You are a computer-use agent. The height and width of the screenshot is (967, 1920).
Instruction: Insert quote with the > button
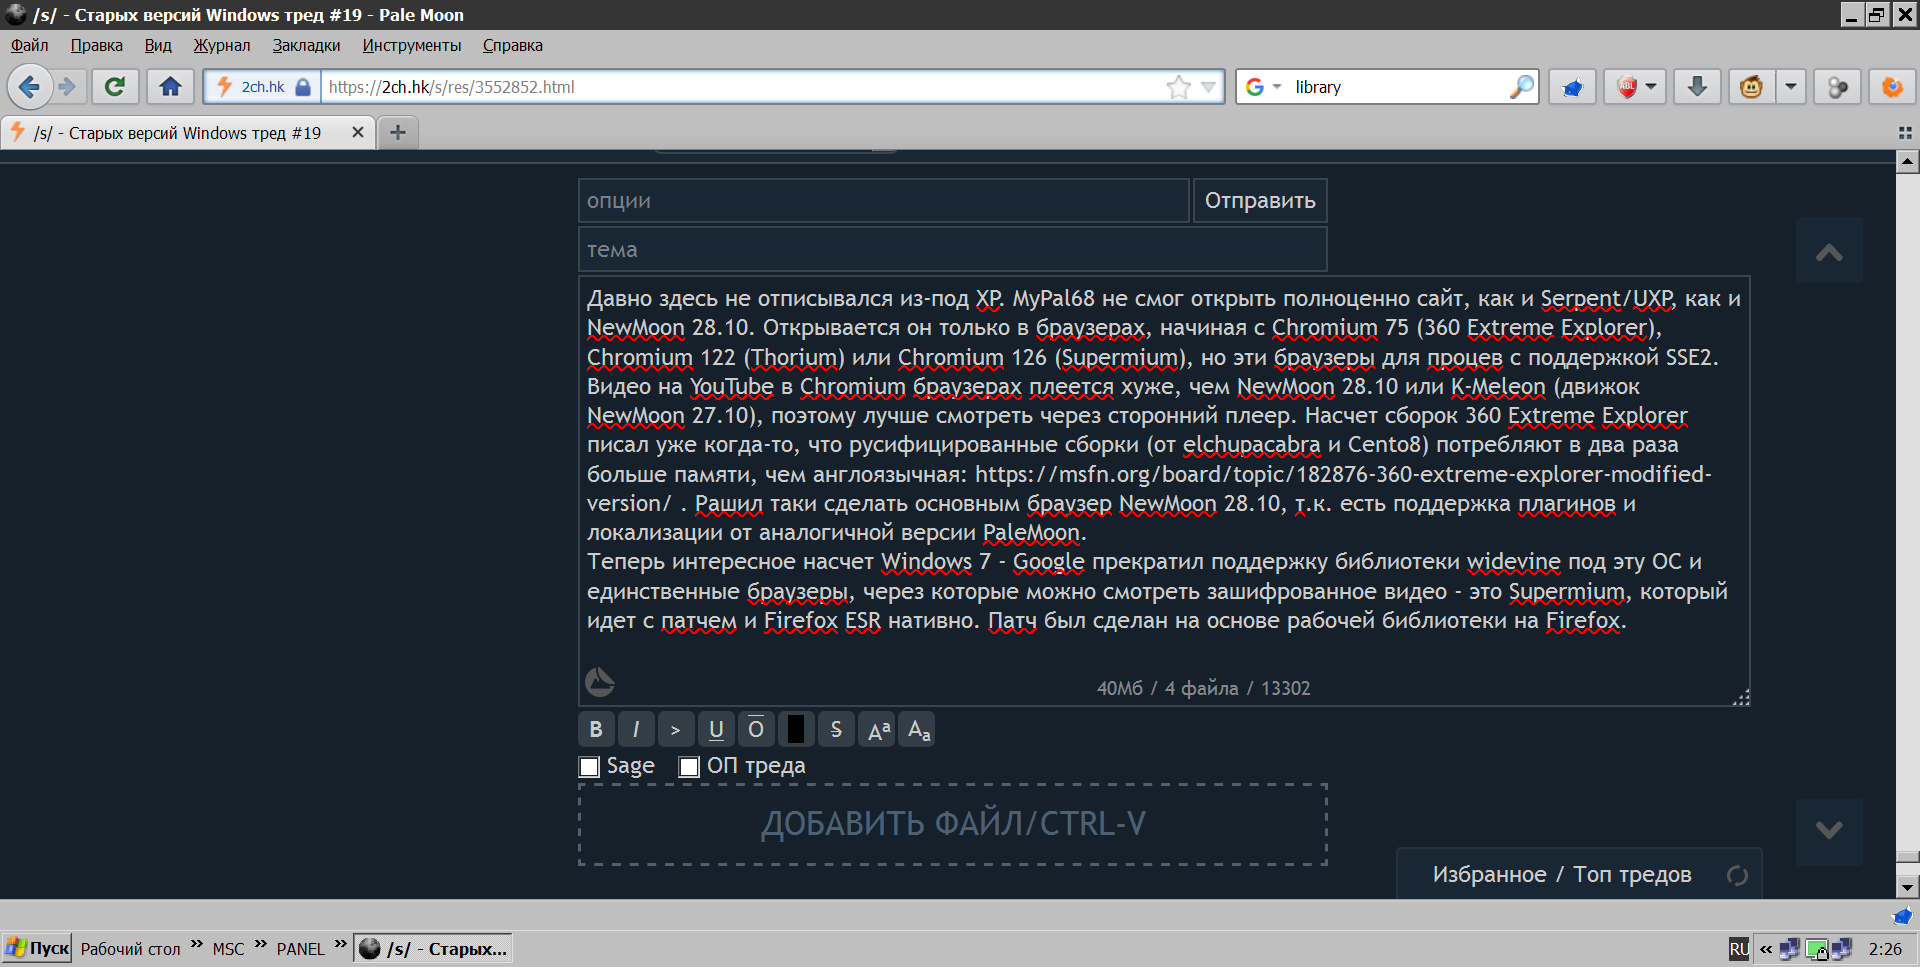click(676, 730)
